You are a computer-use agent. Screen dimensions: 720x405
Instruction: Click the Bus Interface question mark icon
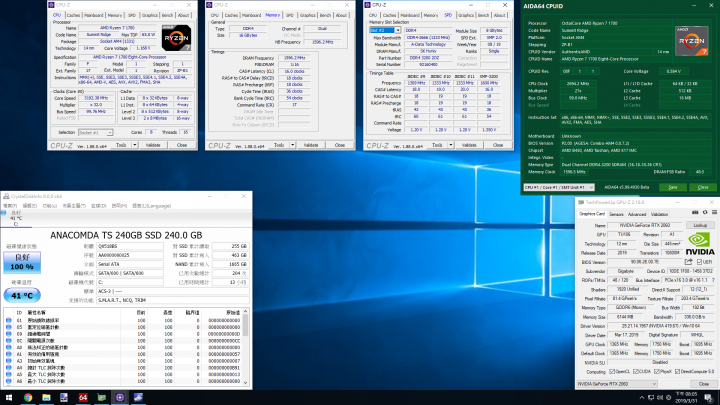(x=713, y=280)
